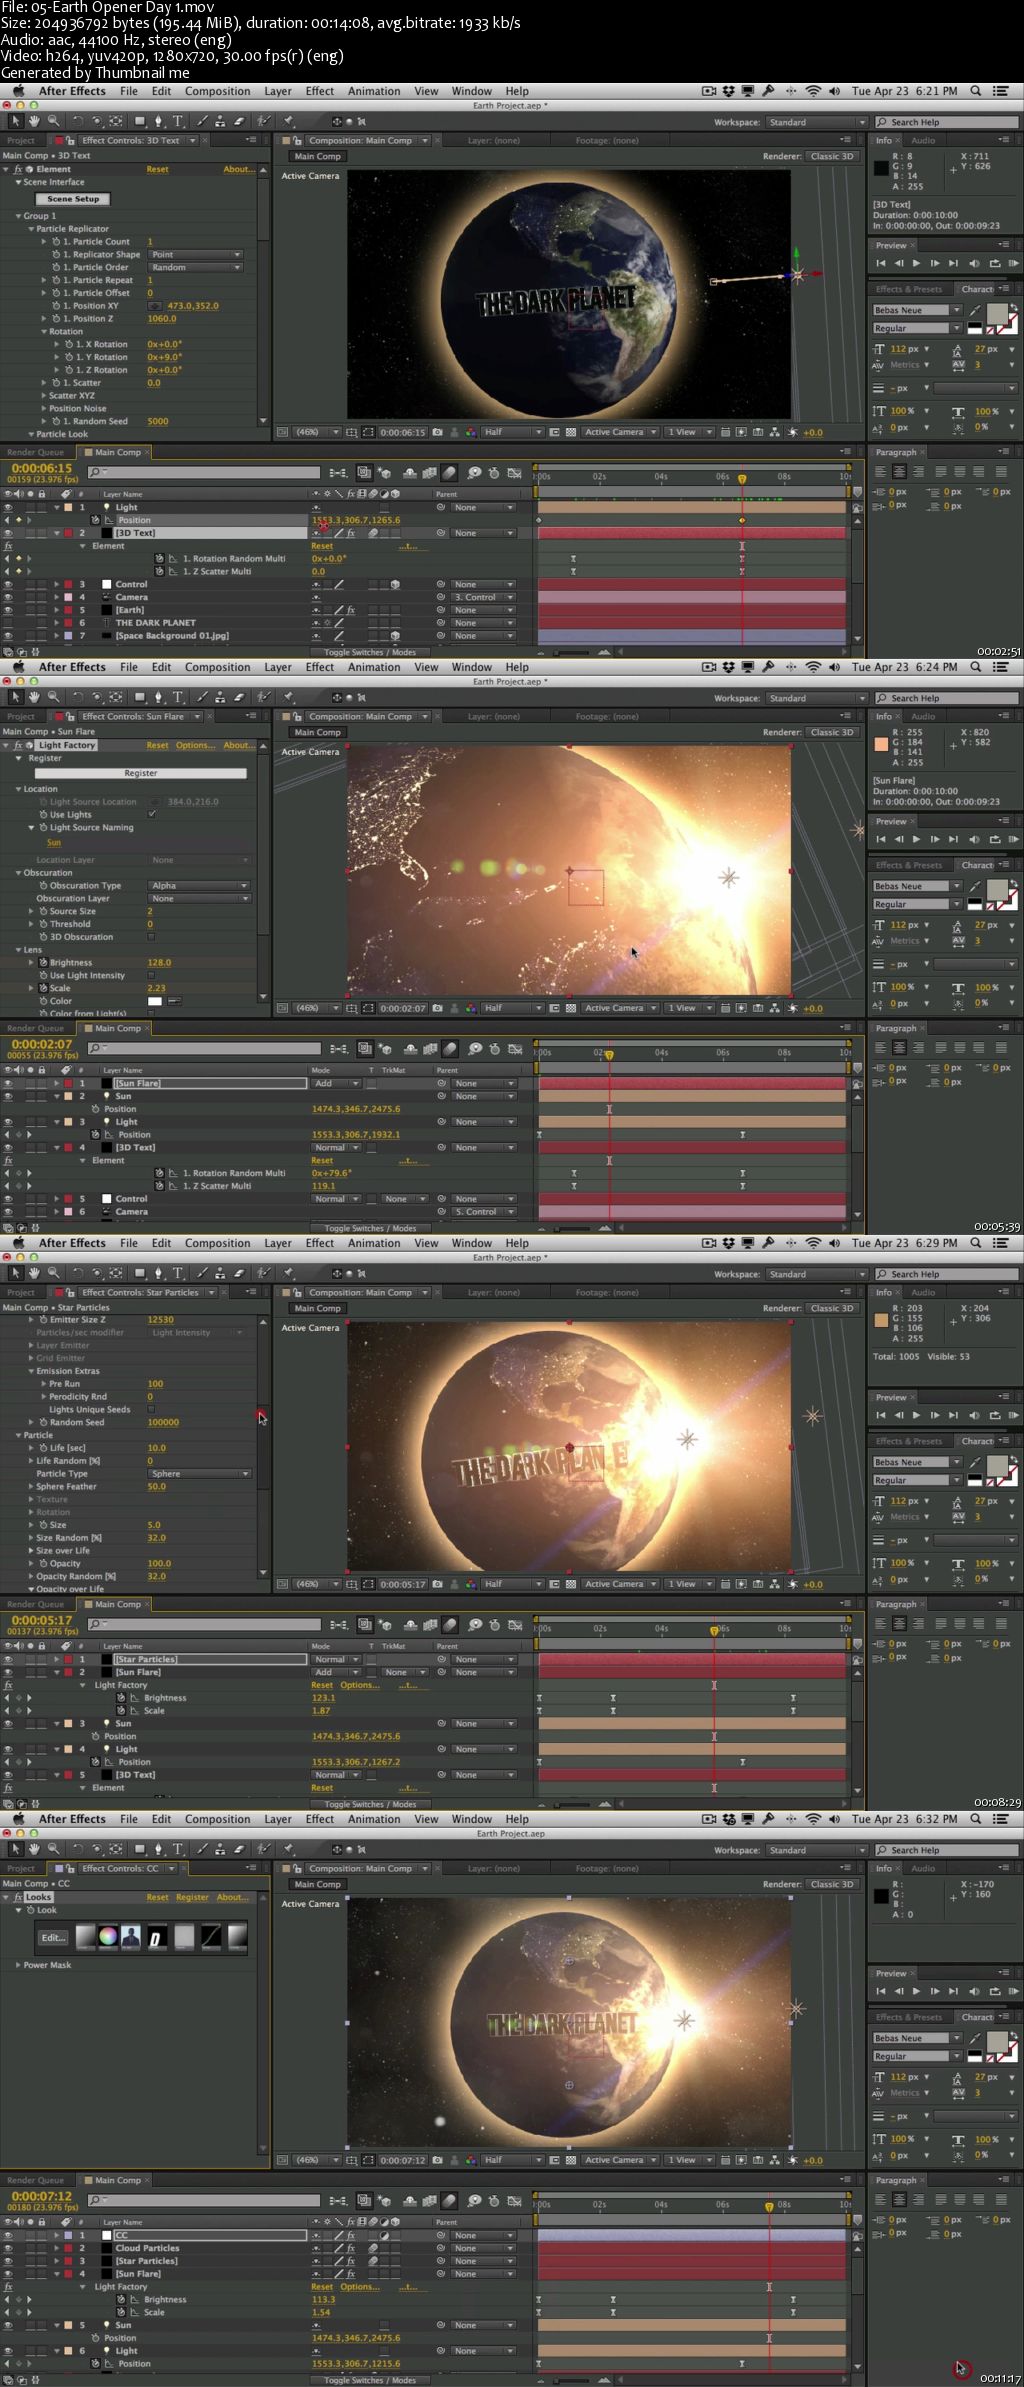The height and width of the screenshot is (2387, 1024).
Task: Click the 0:00:07:12 timecode field
Action: 42,2196
